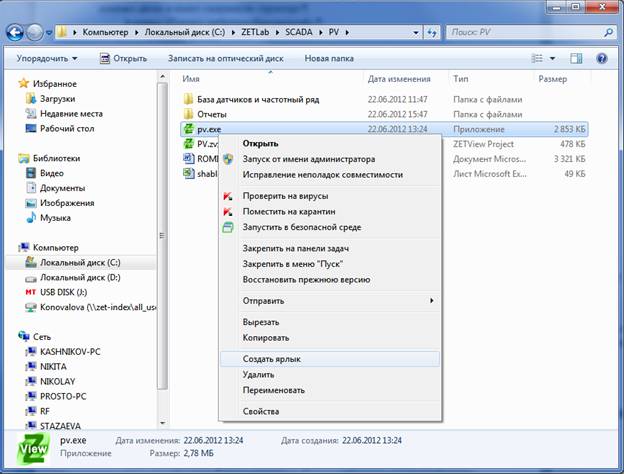624x474 pixels.
Task: Collapse the "Сеть" network tree node
Action: coord(11,337)
